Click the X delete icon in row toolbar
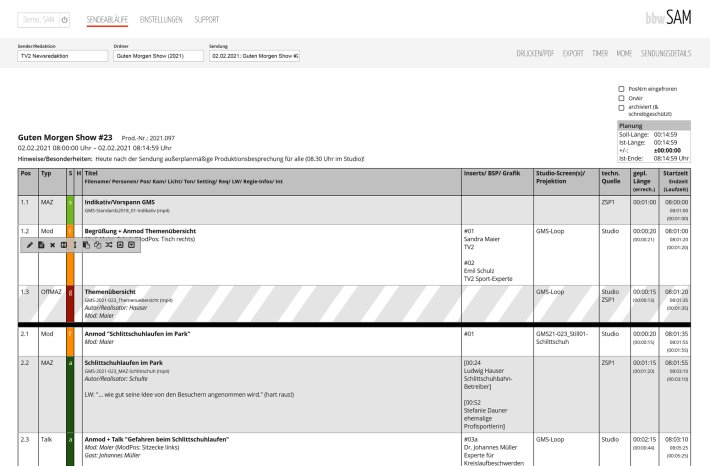 [53, 245]
